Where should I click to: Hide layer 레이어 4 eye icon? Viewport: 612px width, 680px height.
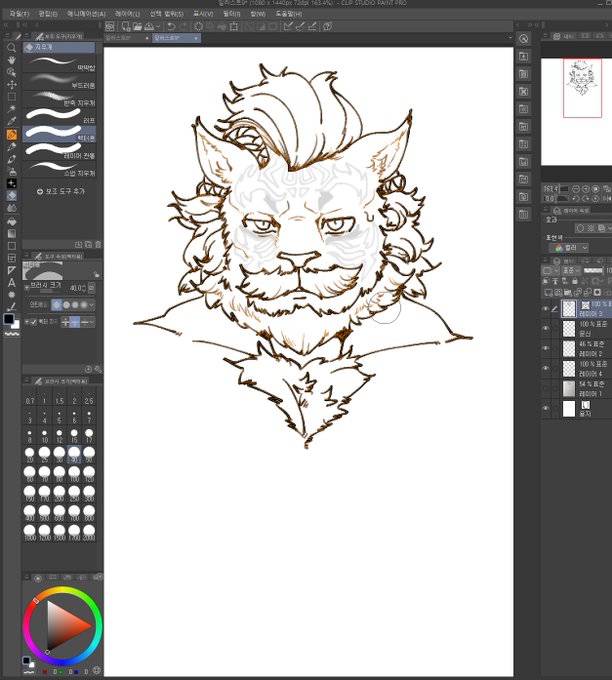(x=546, y=368)
